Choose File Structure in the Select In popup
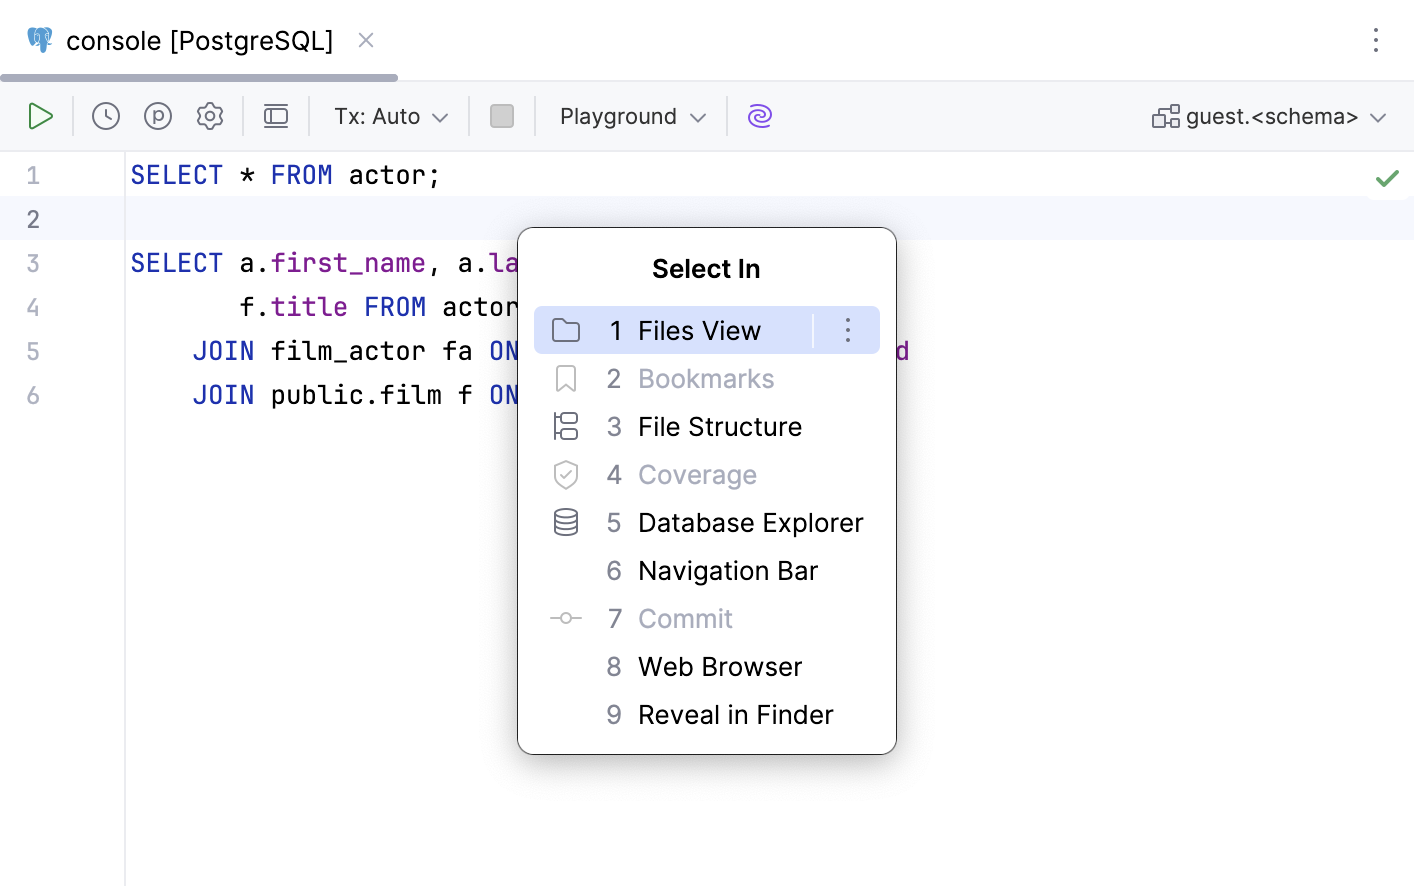 coord(720,427)
